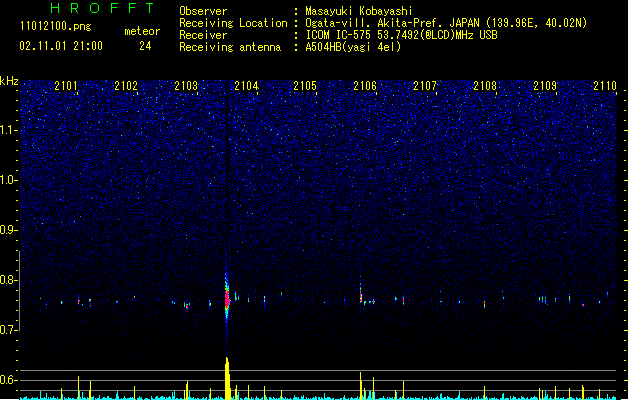The width and height of the screenshot is (629, 400).
Task: Click the 2101 time marker
Action: click(66, 86)
